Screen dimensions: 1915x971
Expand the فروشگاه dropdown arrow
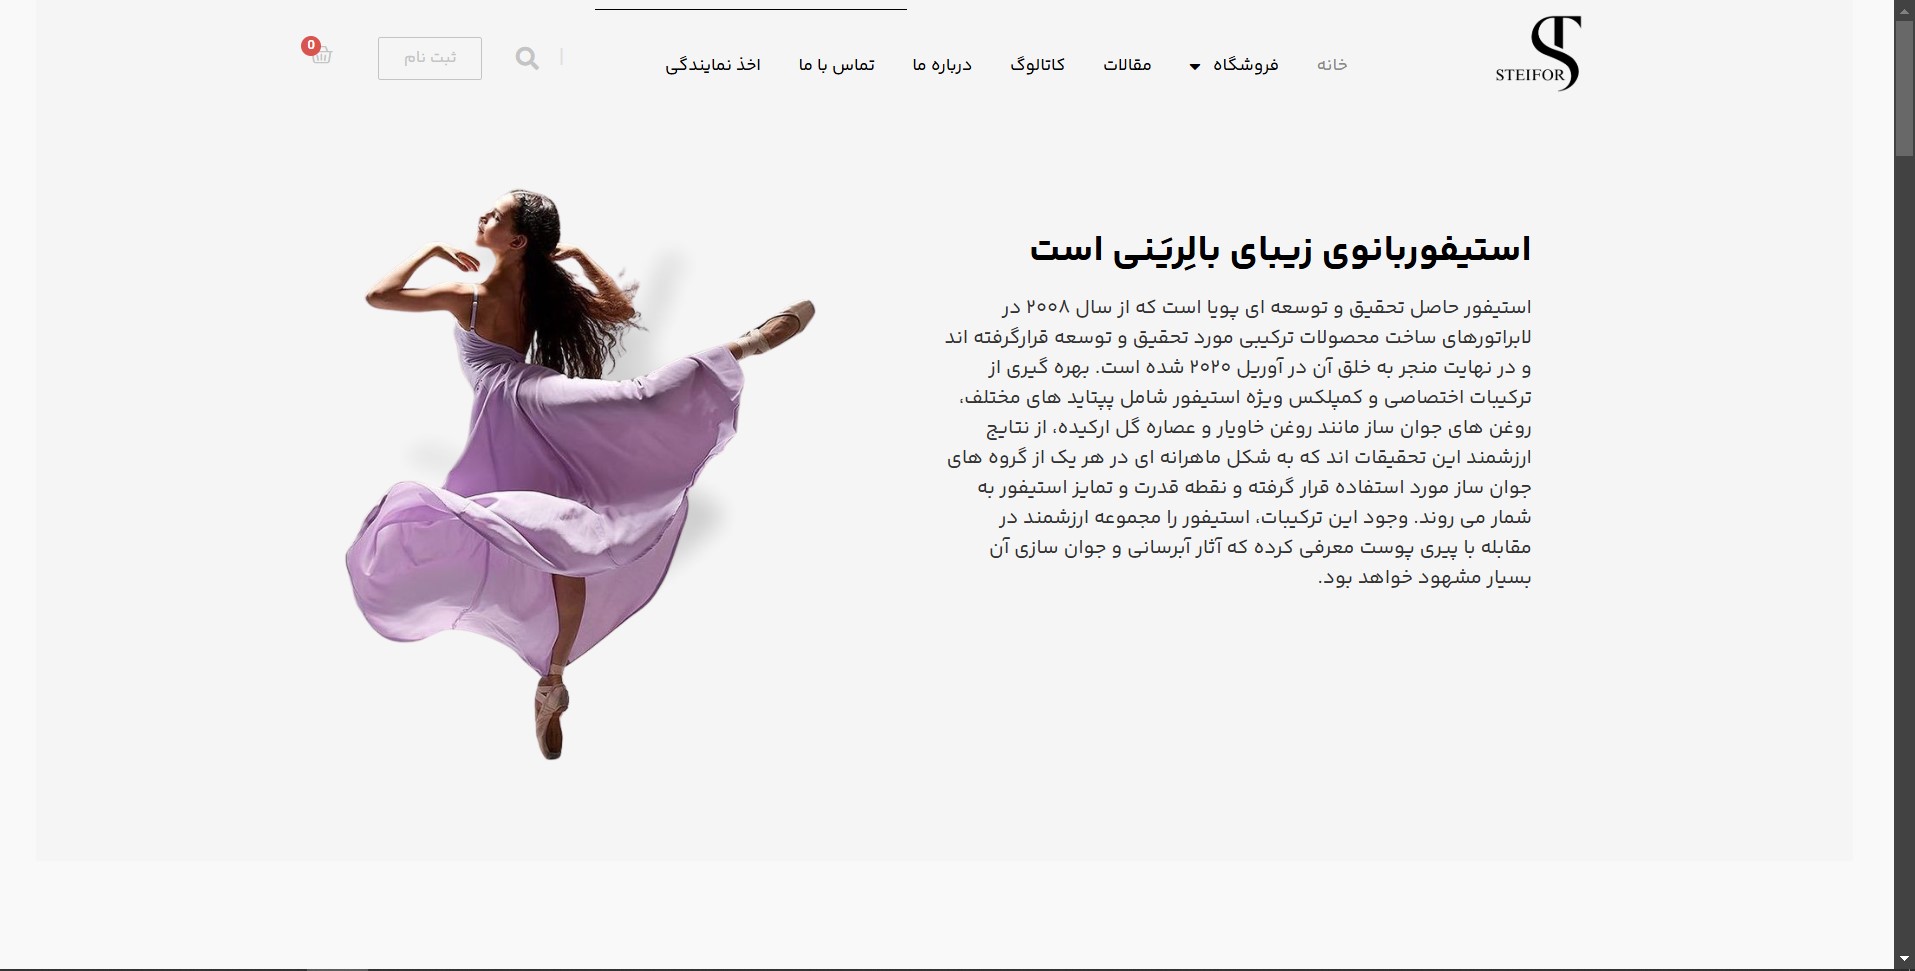(1194, 66)
